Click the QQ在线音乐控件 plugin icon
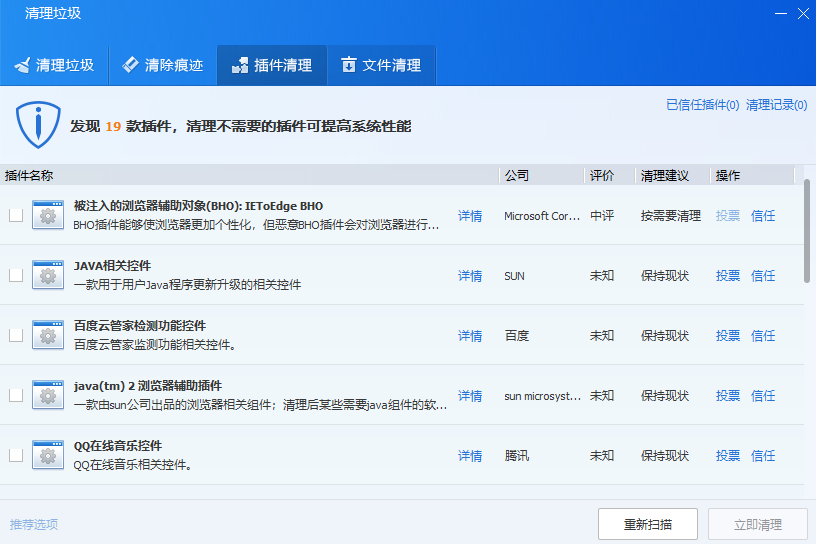This screenshot has width=816, height=544. click(48, 455)
